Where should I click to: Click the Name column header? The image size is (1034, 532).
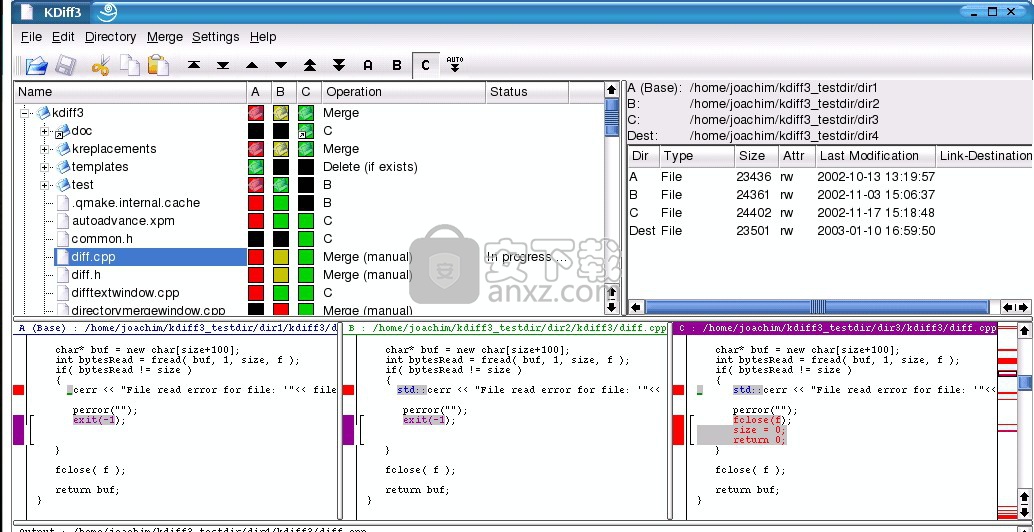130,92
